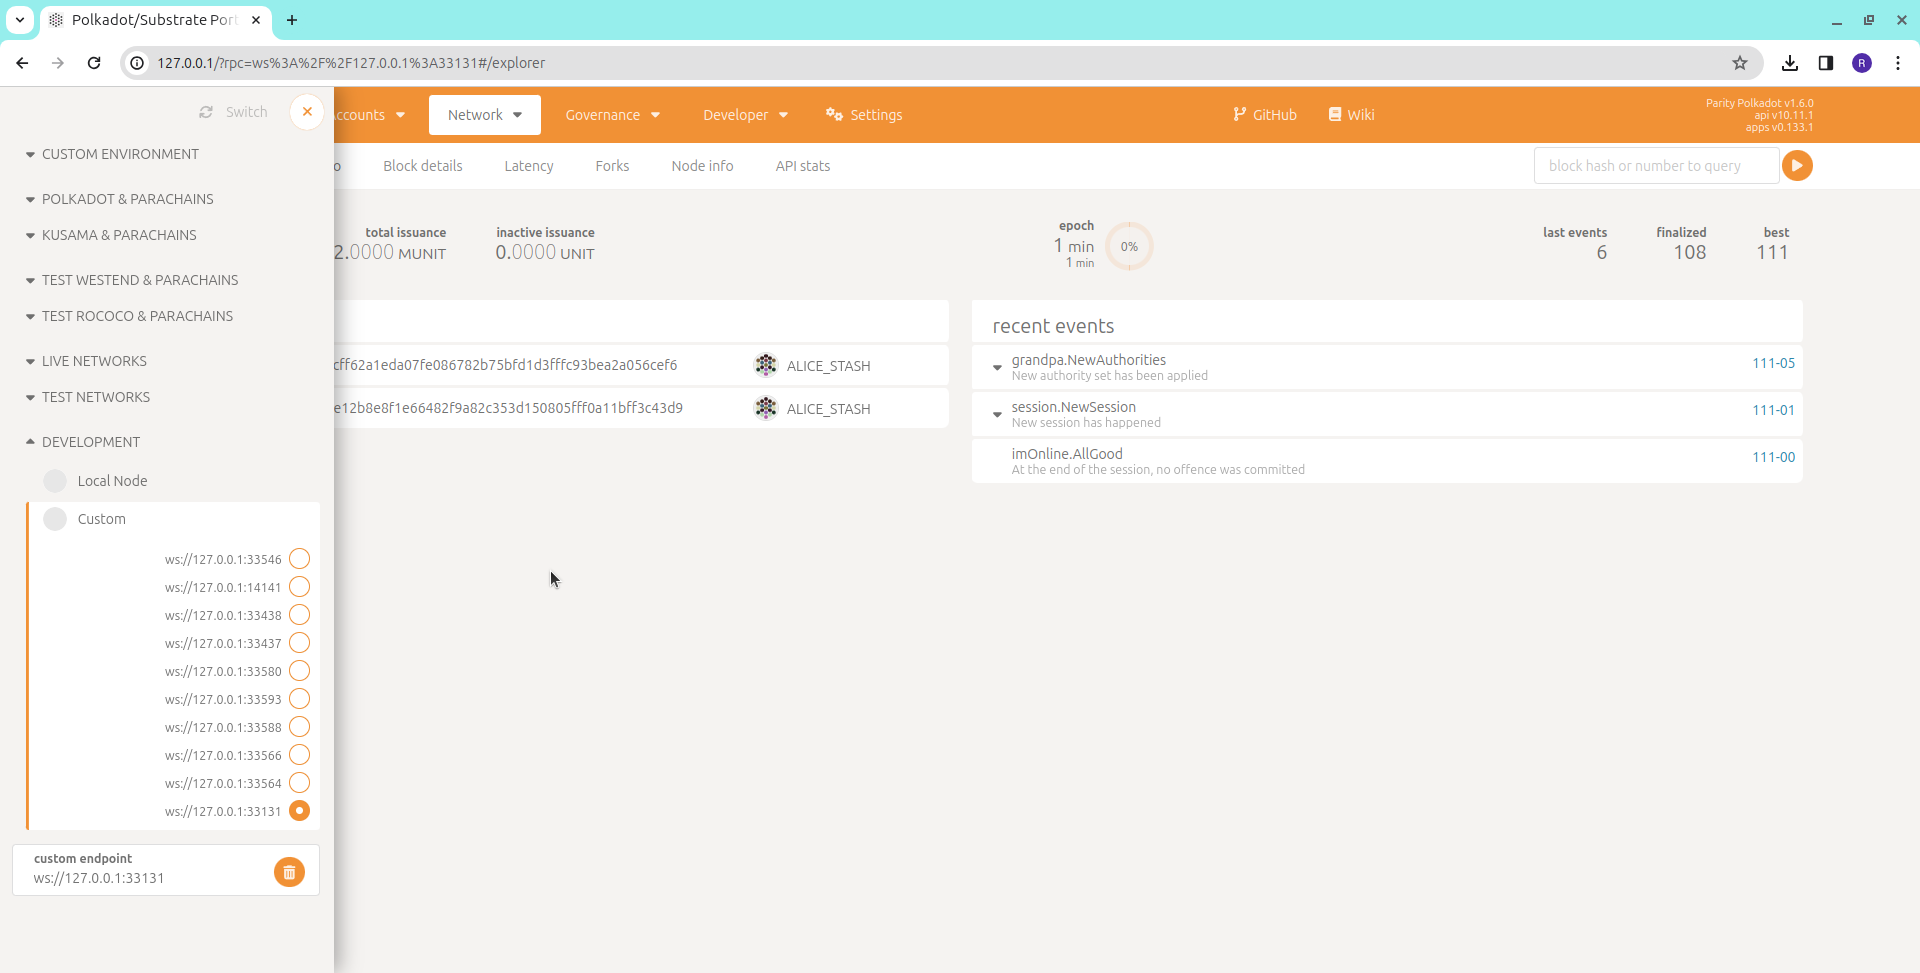This screenshot has width=1920, height=973.
Task: Select endpoint ws://127.0.0.1:33588
Action: click(299, 727)
